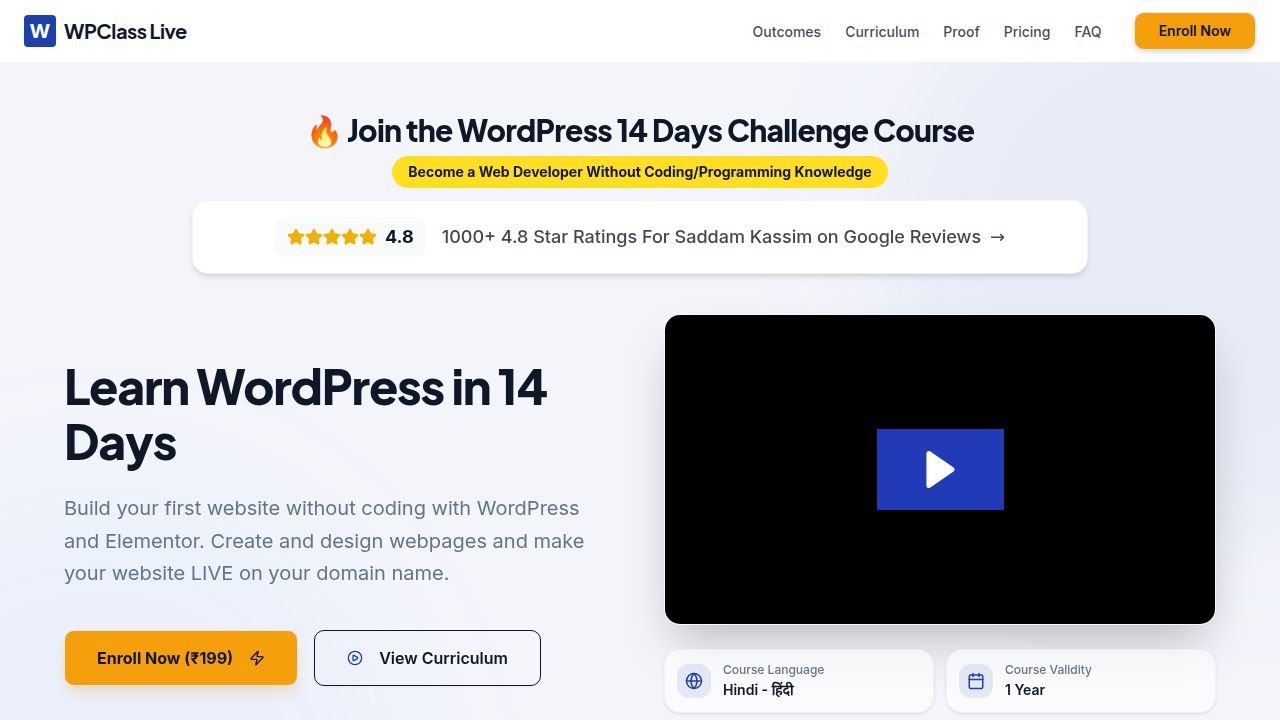Click the View Curriculum button
Image resolution: width=1280 pixels, height=720 pixels.
pyautogui.click(x=427, y=658)
